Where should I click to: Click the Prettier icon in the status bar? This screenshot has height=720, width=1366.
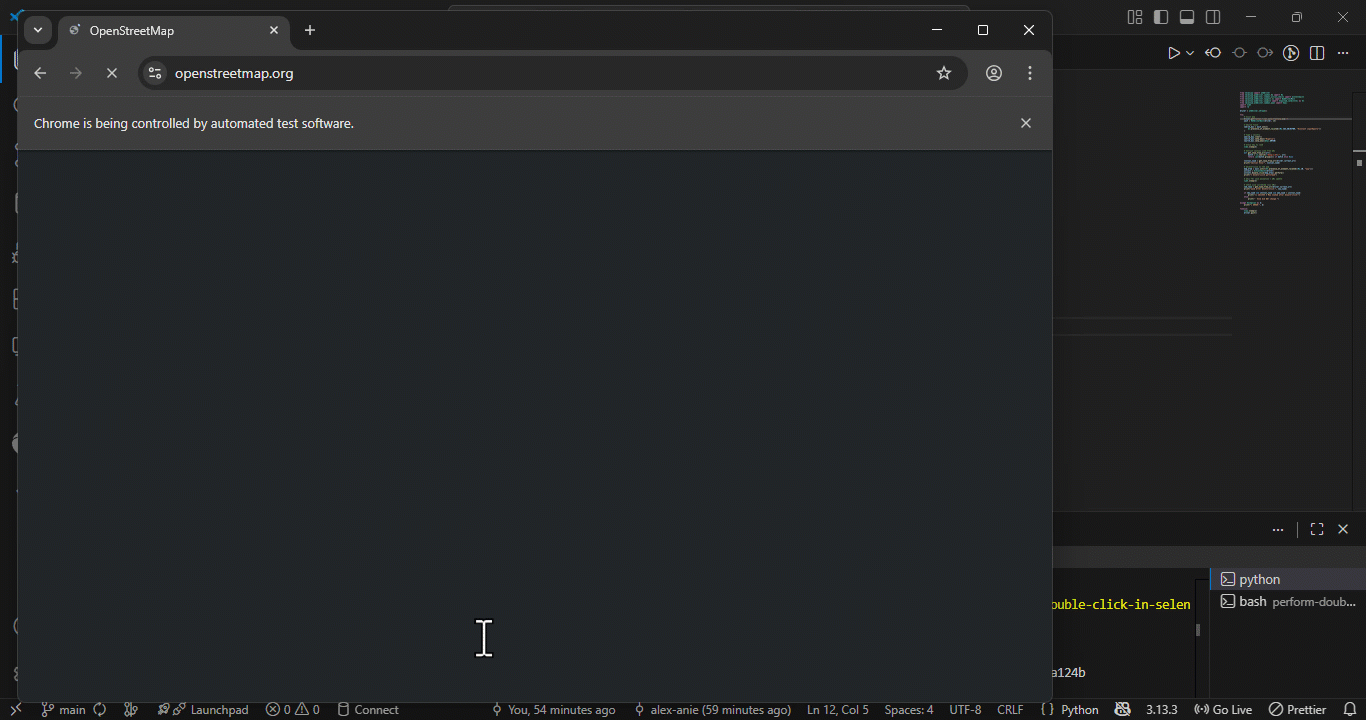point(1297,709)
